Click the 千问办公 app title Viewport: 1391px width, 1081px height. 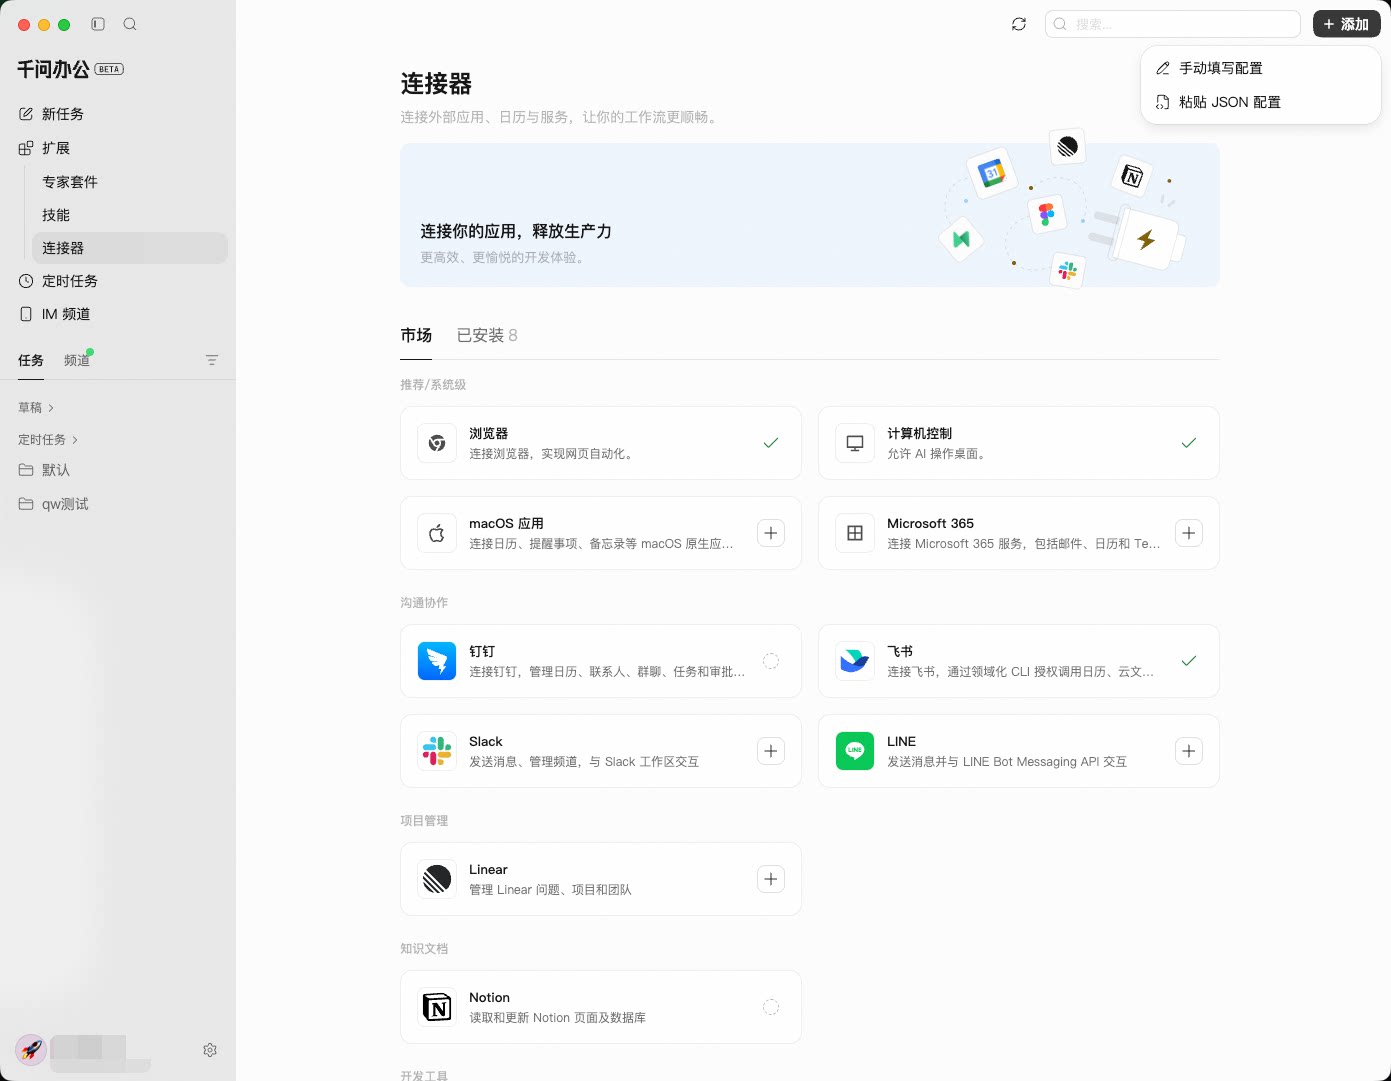(53, 69)
